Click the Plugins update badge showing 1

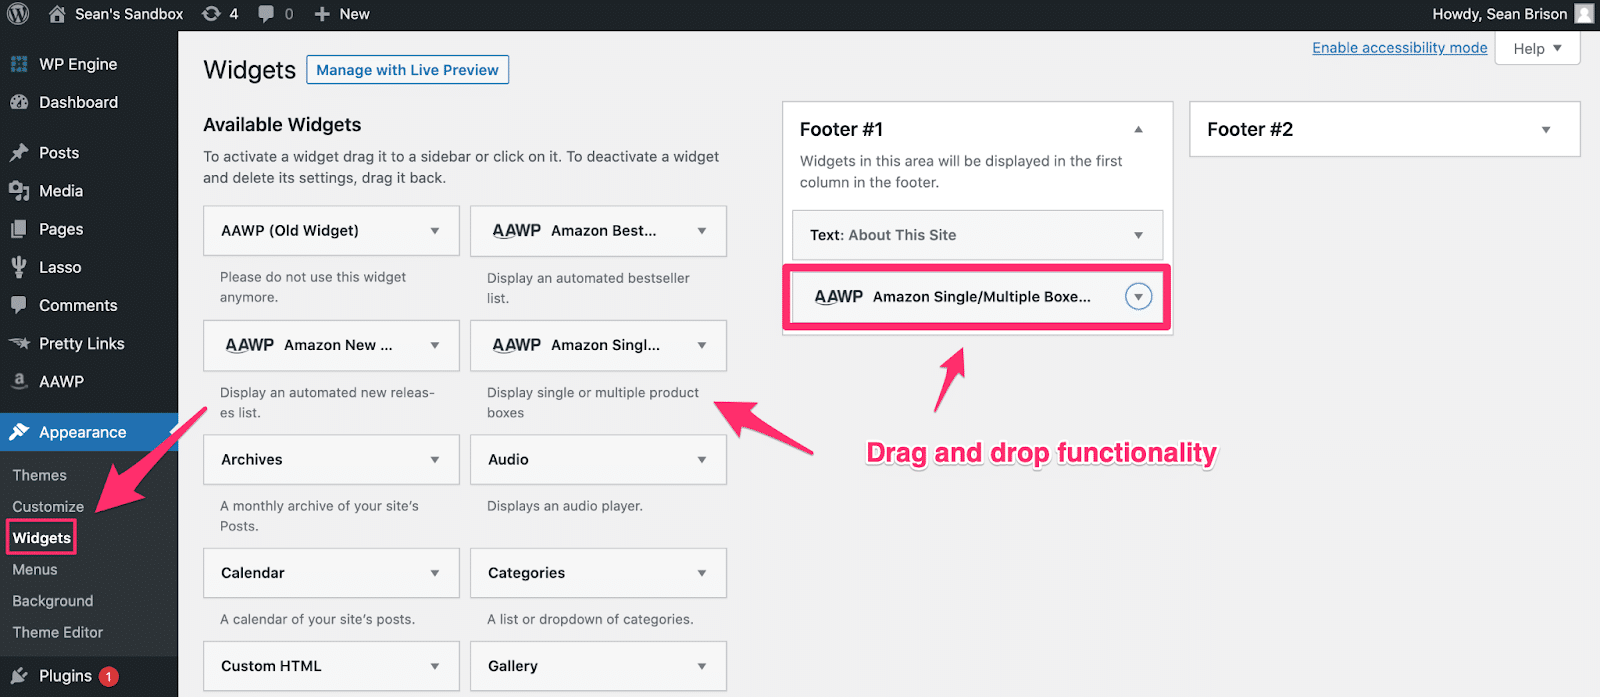click(109, 677)
